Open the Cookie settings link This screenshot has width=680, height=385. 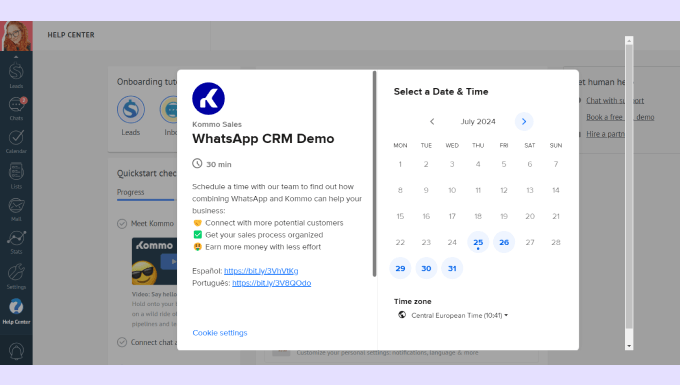220,333
